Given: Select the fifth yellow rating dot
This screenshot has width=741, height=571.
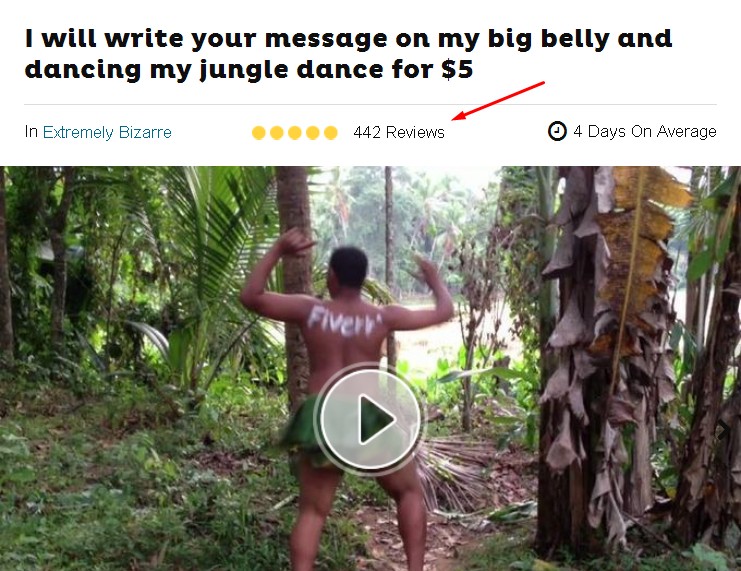Looking at the screenshot, I should click(x=331, y=133).
